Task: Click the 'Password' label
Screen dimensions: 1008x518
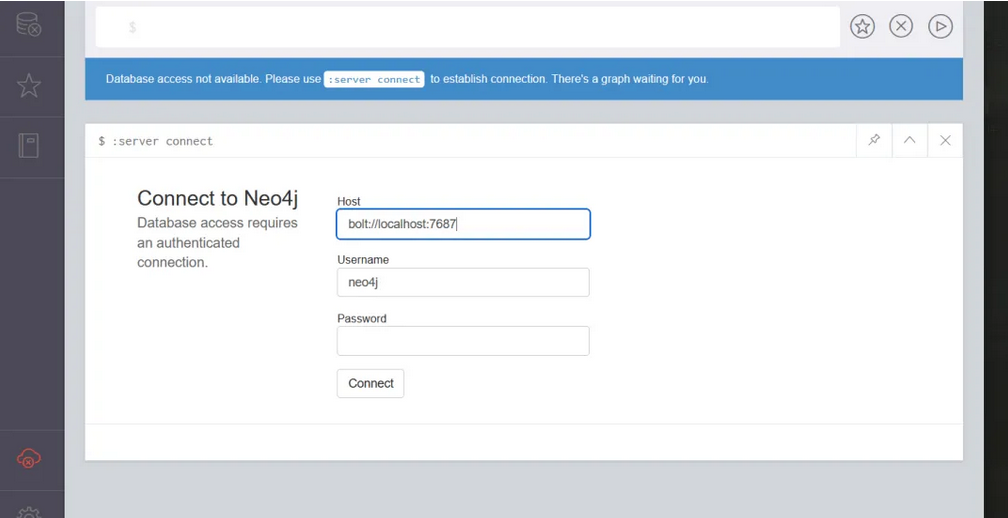Action: click(361, 318)
